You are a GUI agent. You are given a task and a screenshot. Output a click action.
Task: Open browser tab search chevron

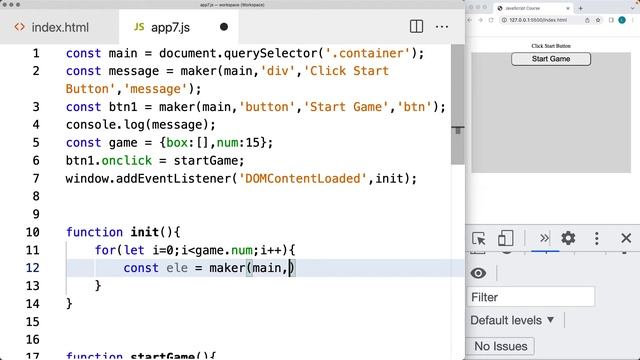tap(632, 8)
